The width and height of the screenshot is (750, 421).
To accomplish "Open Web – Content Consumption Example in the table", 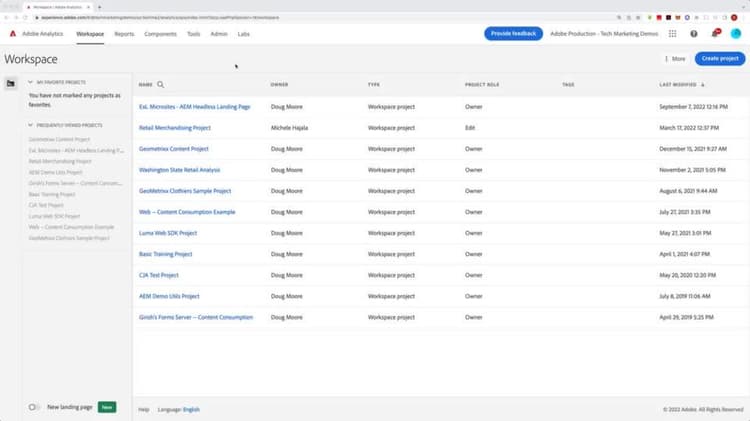I will [187, 212].
